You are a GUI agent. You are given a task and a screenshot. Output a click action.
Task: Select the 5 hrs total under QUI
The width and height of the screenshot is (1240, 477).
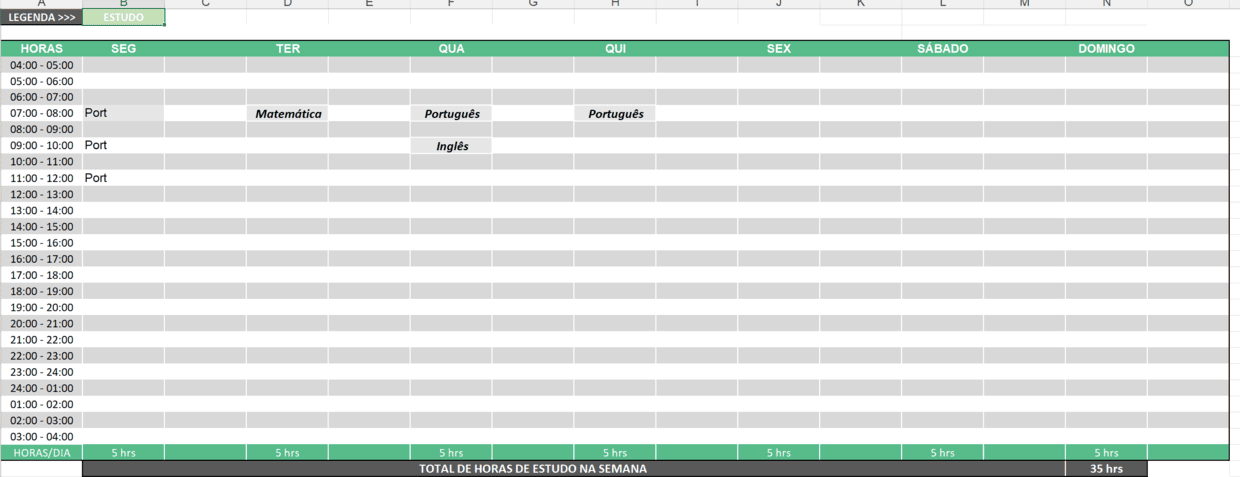(x=615, y=452)
